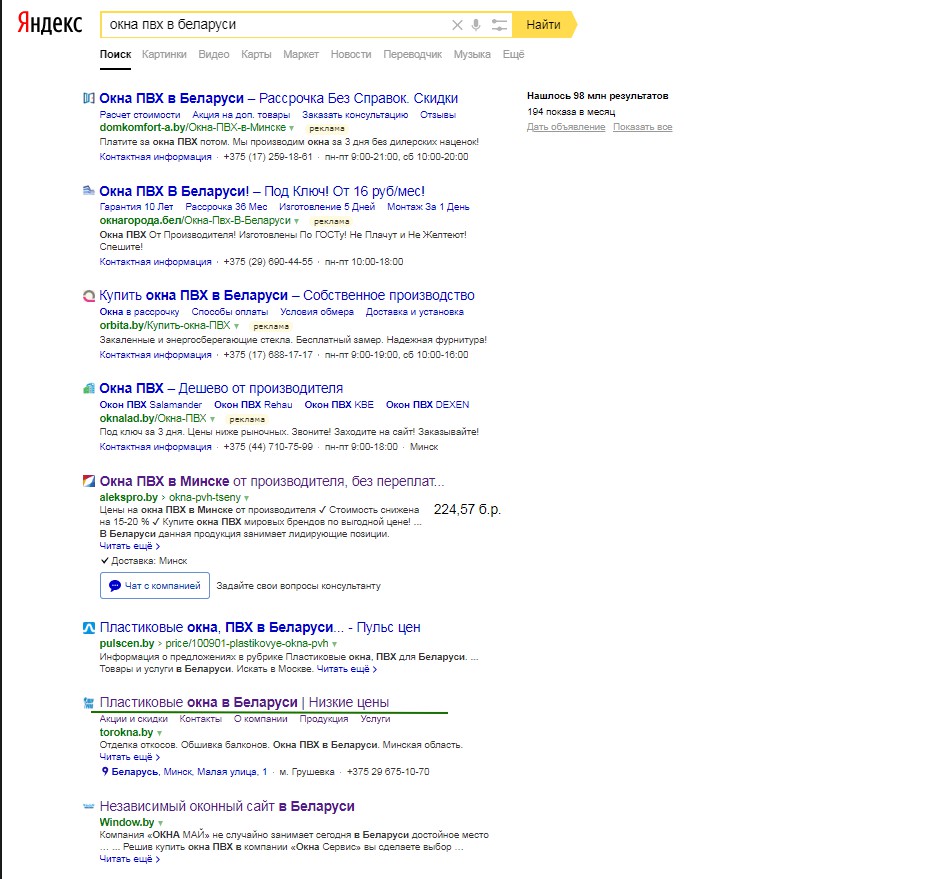Open the Ещё more services menu

tap(513, 54)
